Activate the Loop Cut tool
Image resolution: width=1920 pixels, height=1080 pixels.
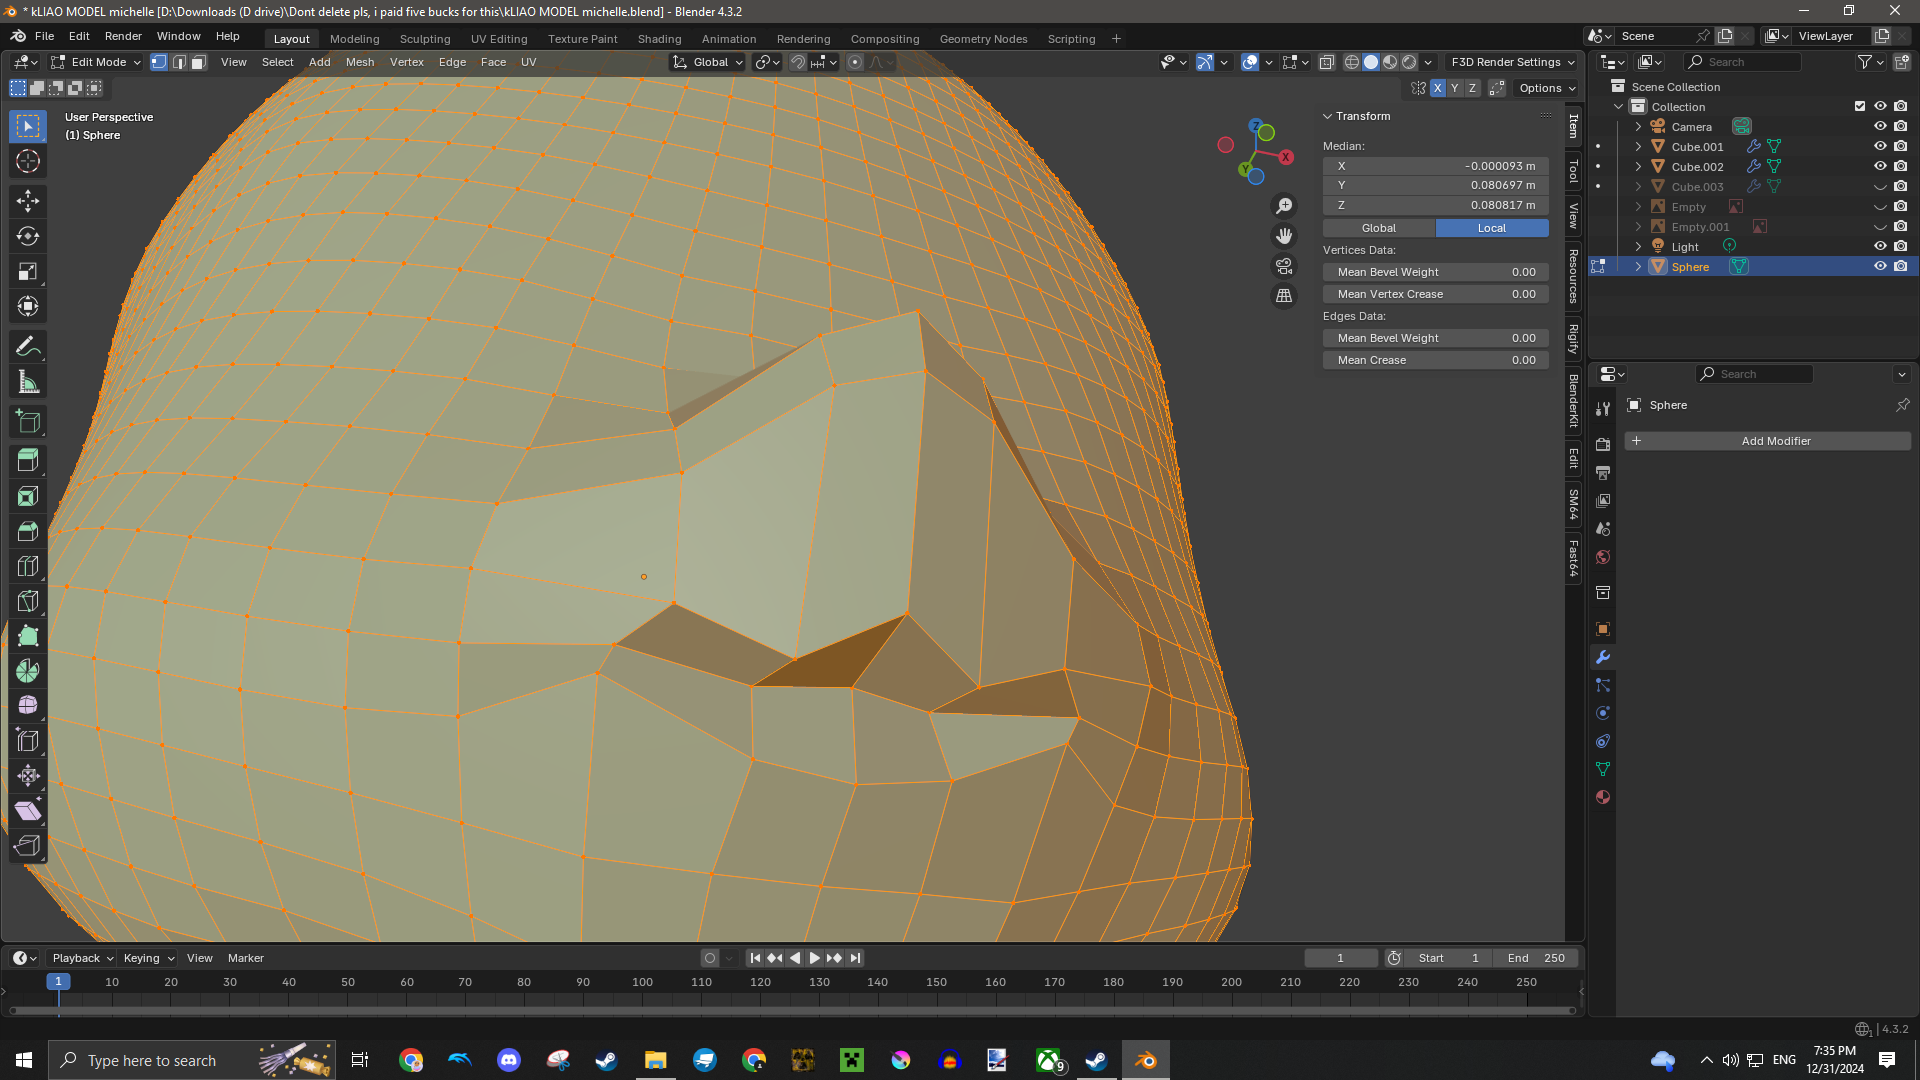pos(28,566)
